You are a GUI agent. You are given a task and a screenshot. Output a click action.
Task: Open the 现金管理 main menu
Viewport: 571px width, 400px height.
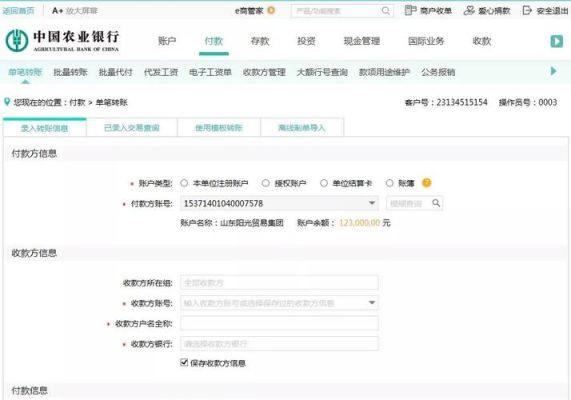[362, 41]
